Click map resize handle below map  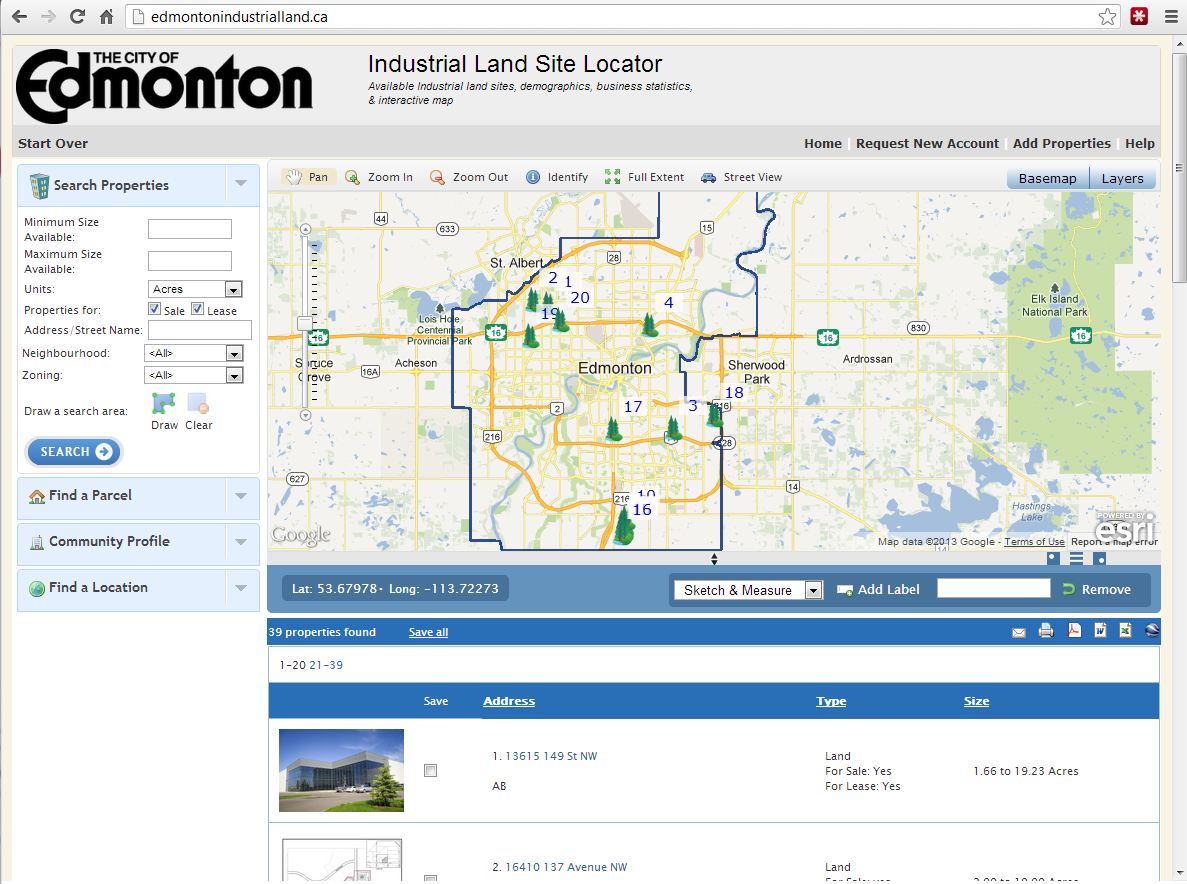[714, 559]
